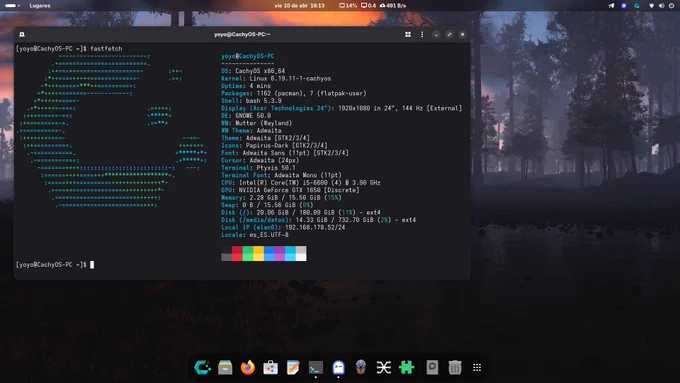Click the 'Terminal Font: Adwaita Mono' line
This screenshot has width=680, height=383.
[x=281, y=175]
